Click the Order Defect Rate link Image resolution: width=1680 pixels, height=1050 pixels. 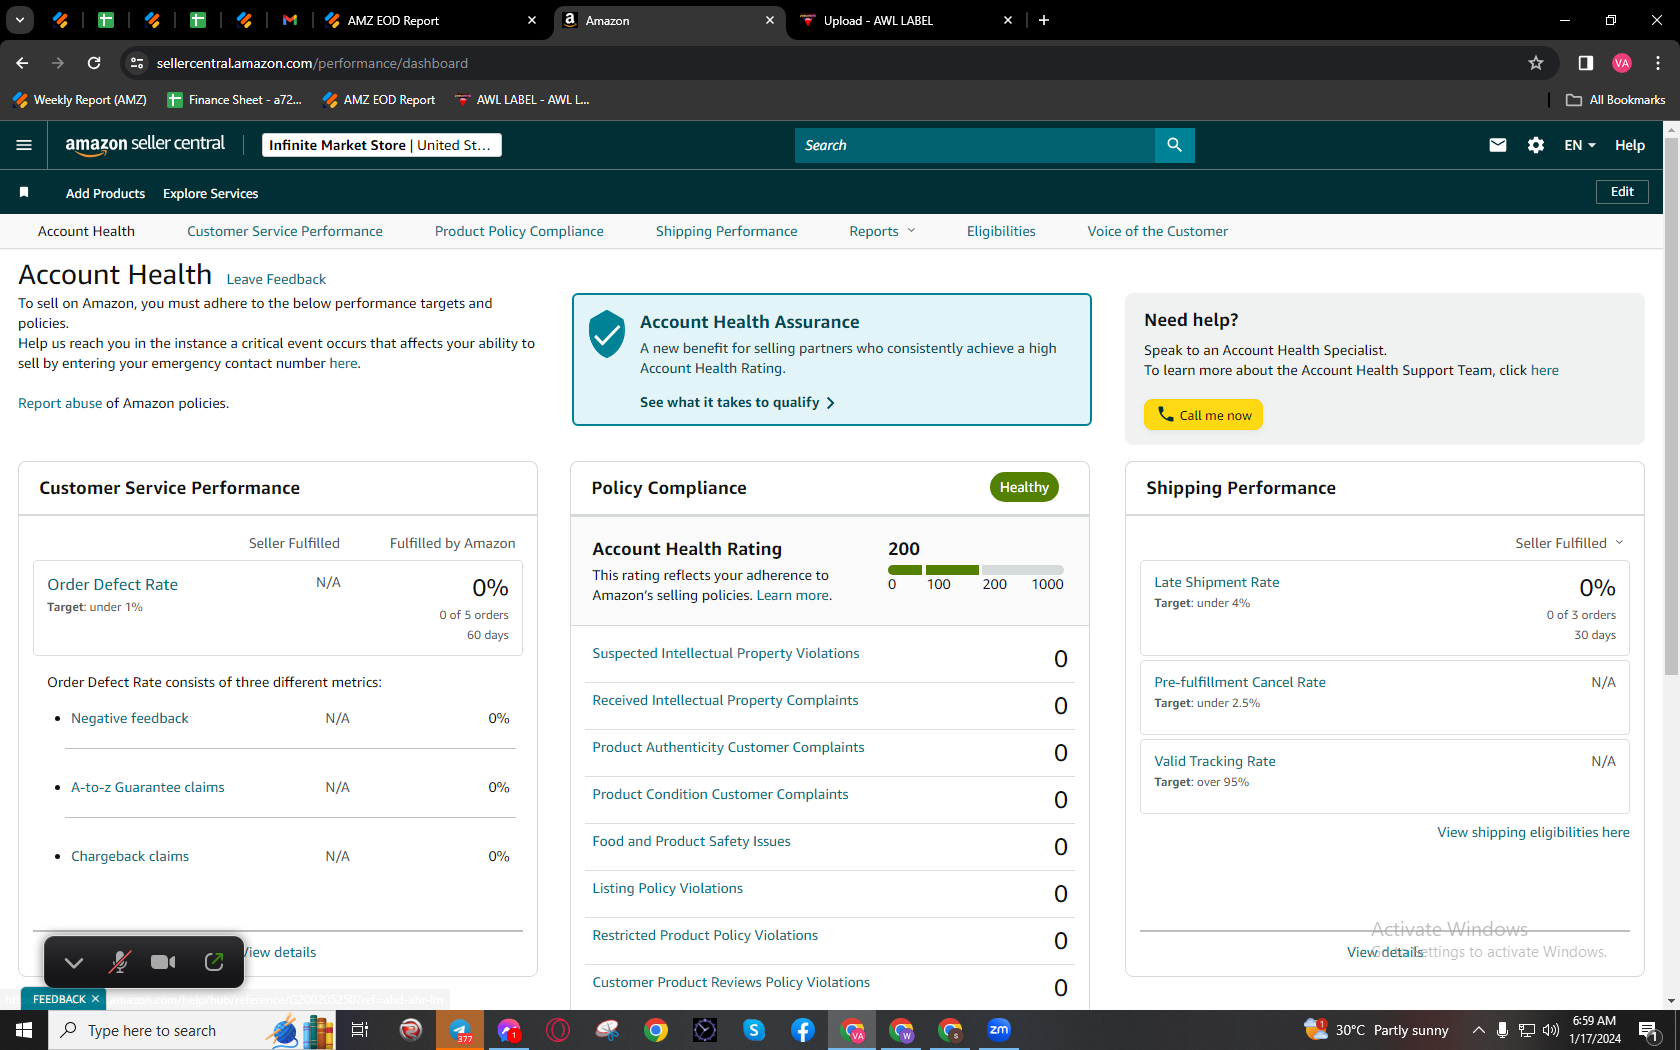[113, 585]
